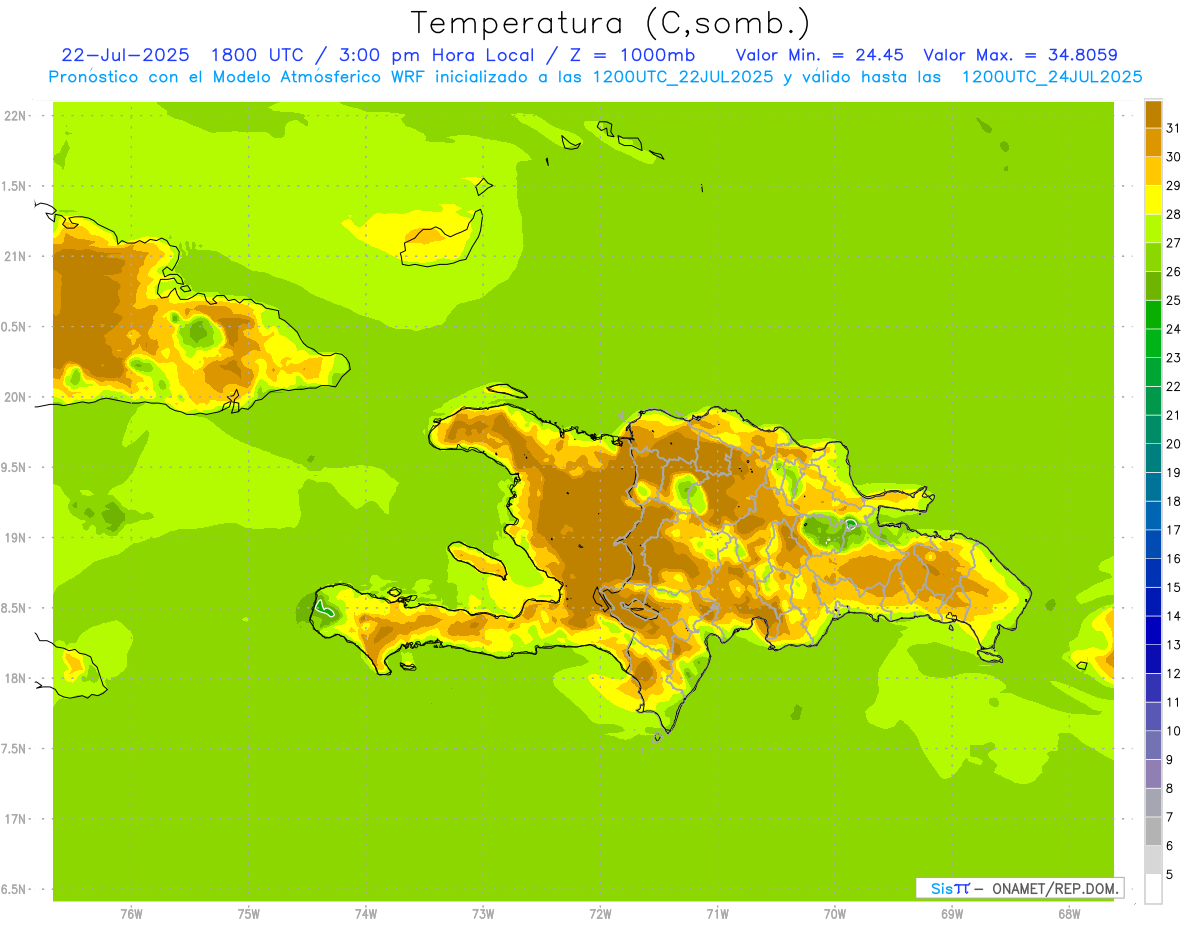The image size is (1200, 927).
Task: Click legend value "25"
Action: 1174,300
